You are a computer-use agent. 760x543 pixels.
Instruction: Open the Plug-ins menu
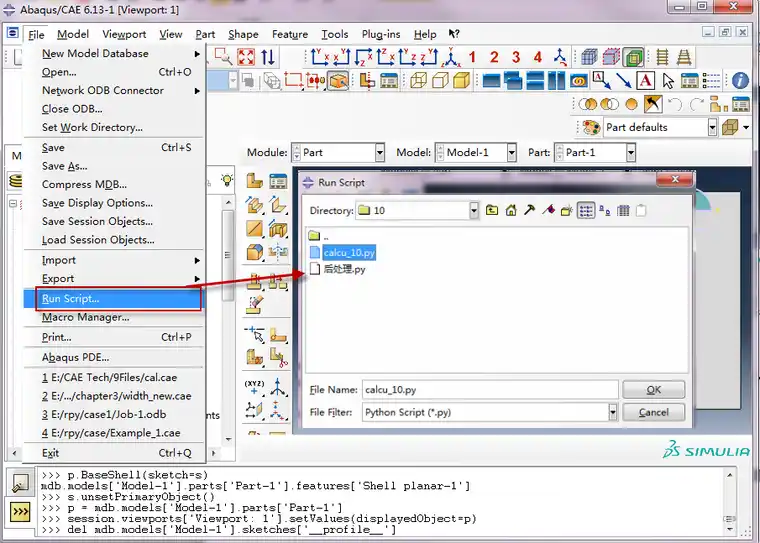click(x=381, y=34)
